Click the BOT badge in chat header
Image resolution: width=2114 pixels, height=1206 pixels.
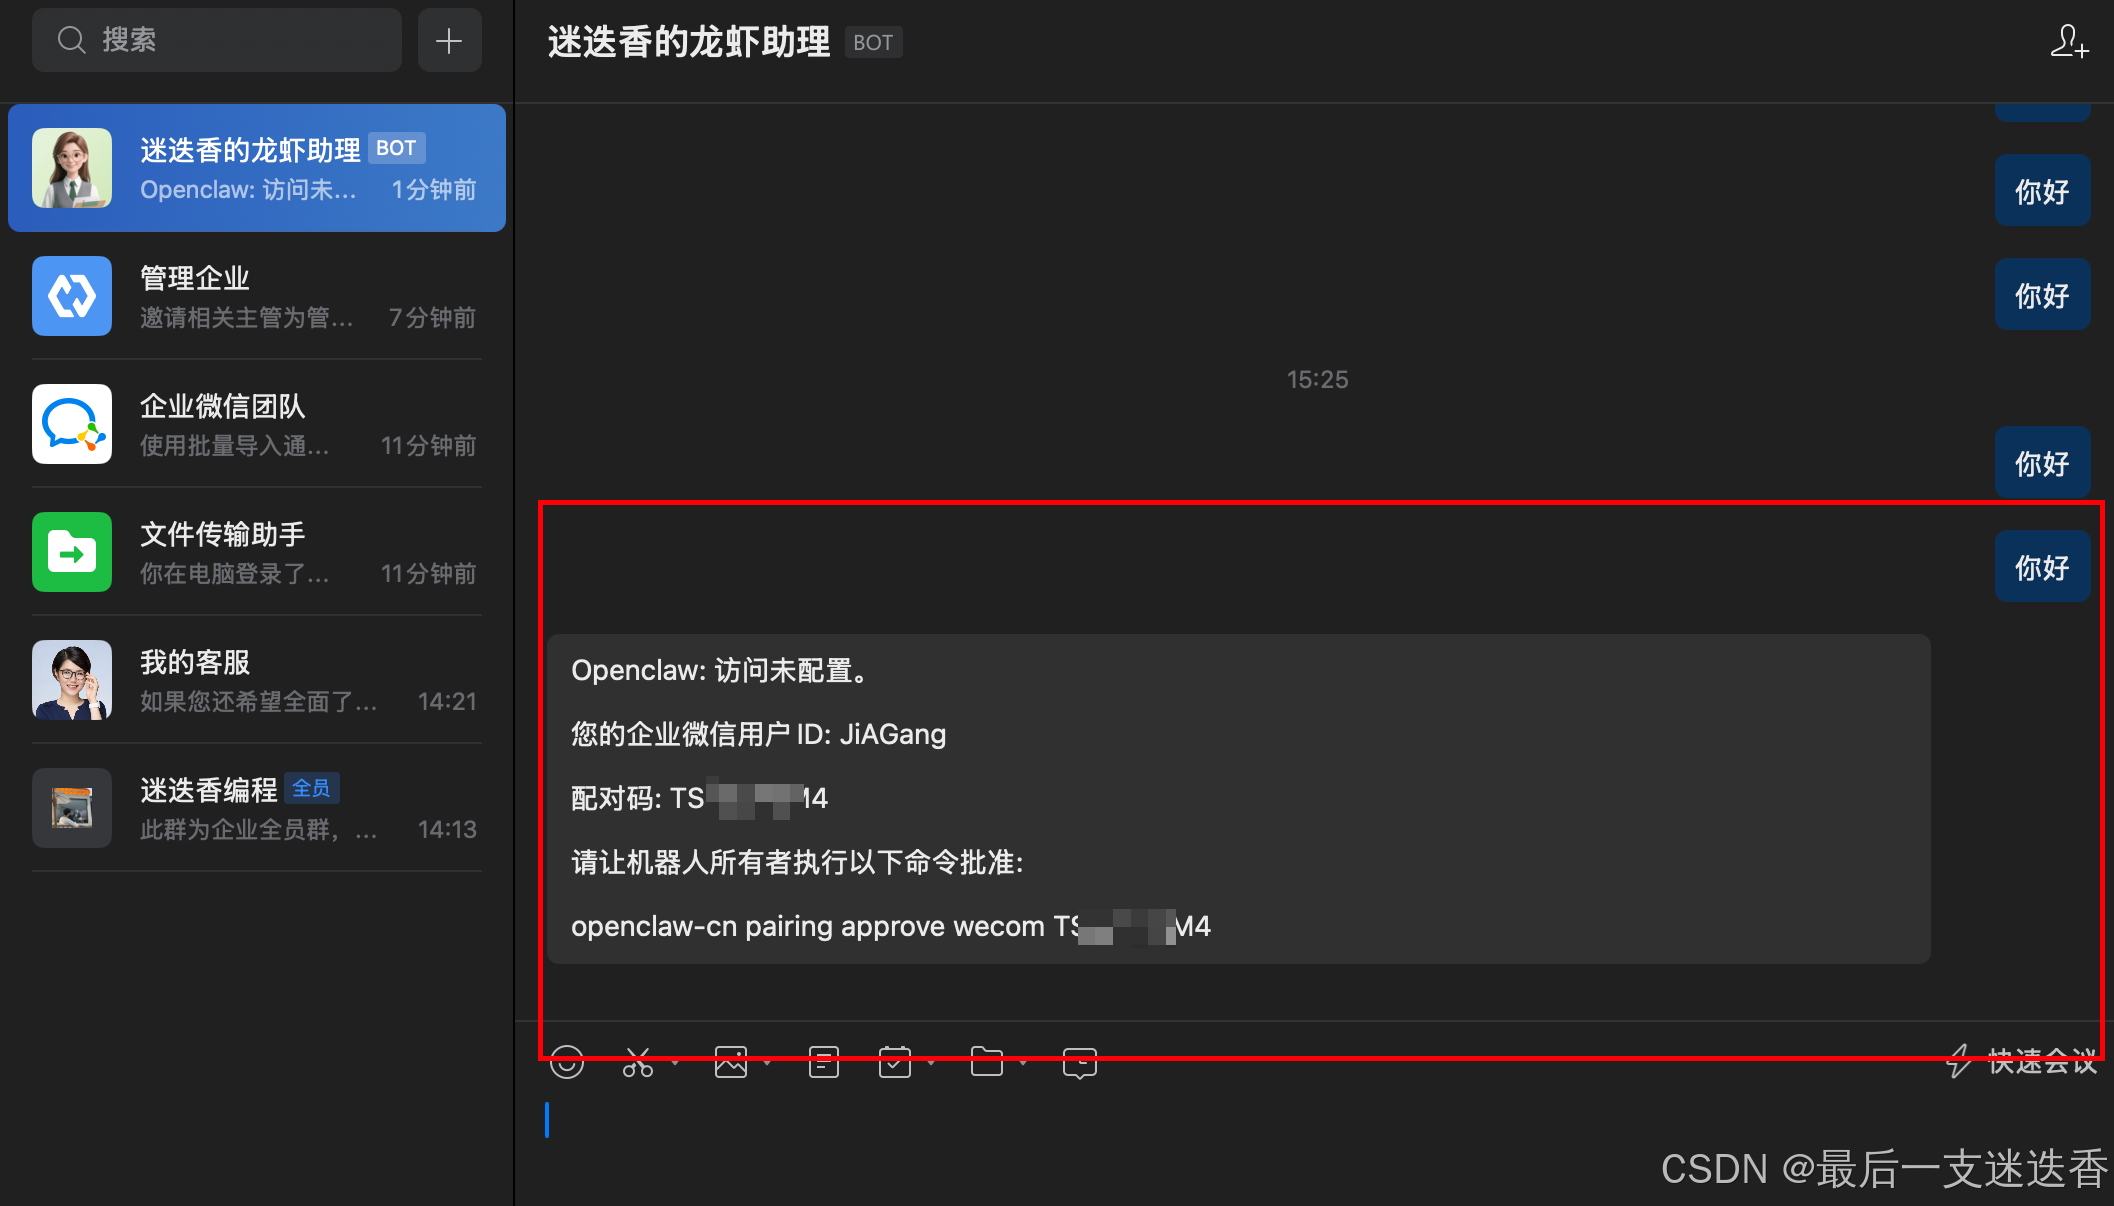[x=873, y=42]
